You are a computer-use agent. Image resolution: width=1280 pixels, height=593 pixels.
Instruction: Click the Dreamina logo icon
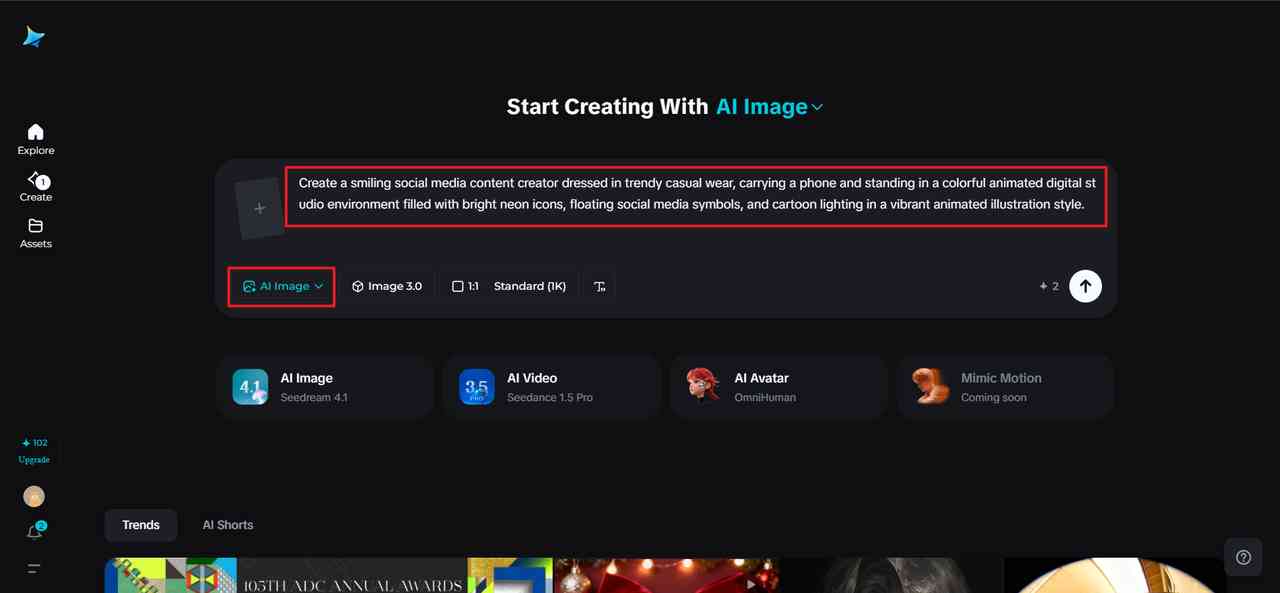34,36
